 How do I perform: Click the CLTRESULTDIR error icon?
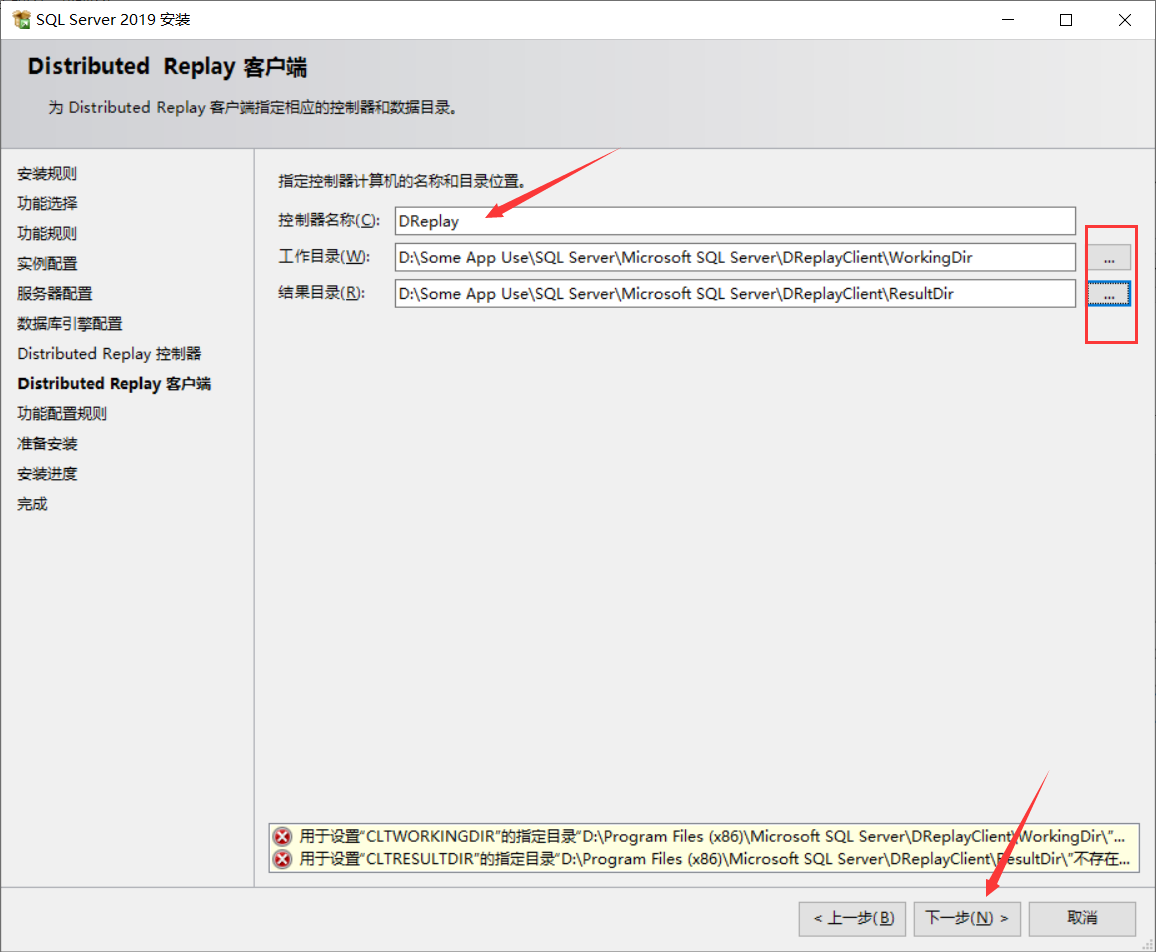tap(282, 859)
